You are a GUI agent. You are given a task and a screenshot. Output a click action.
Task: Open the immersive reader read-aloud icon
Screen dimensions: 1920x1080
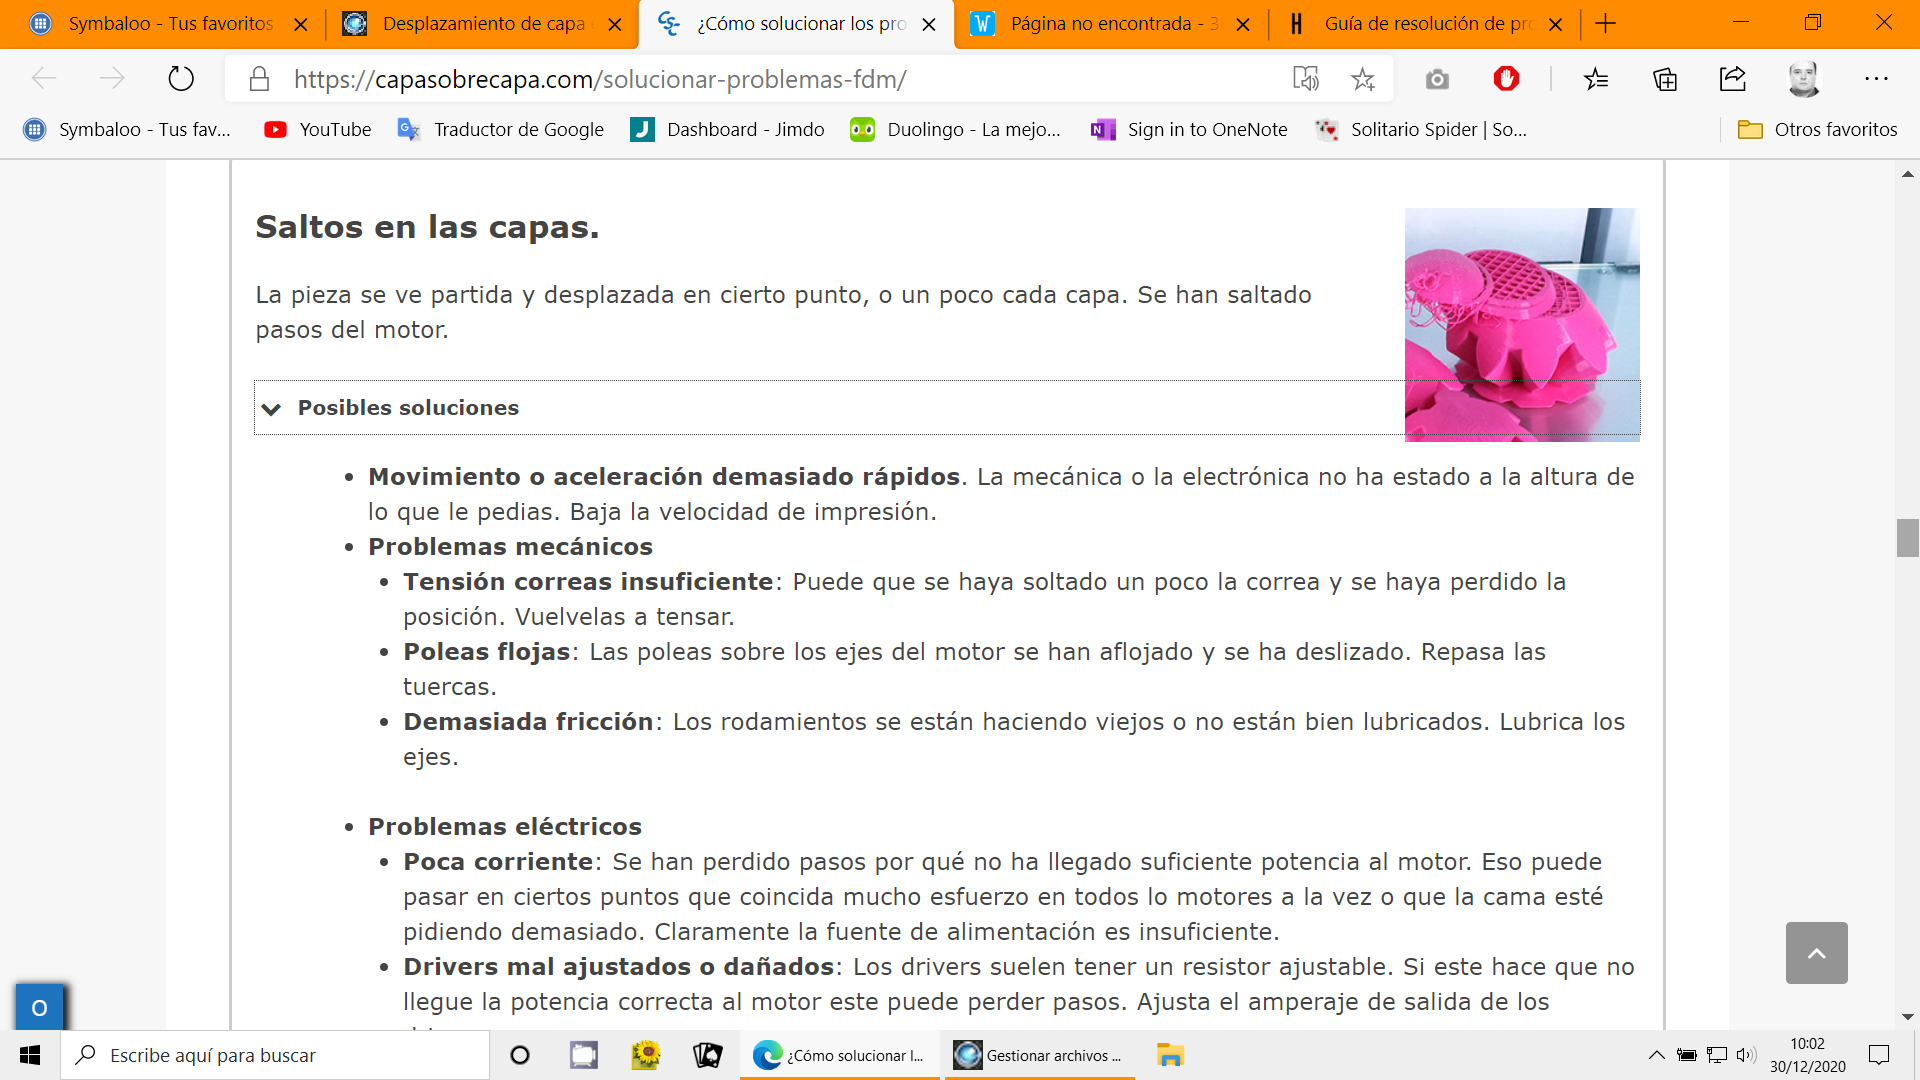pos(1306,79)
